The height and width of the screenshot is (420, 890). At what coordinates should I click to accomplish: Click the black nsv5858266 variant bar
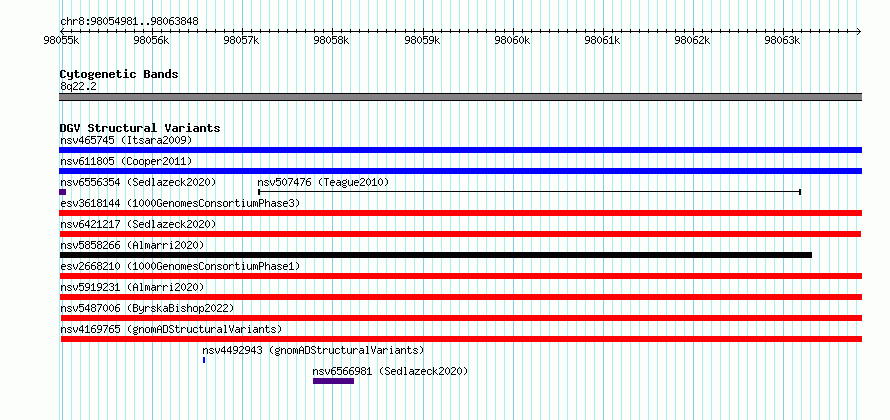[435, 255]
